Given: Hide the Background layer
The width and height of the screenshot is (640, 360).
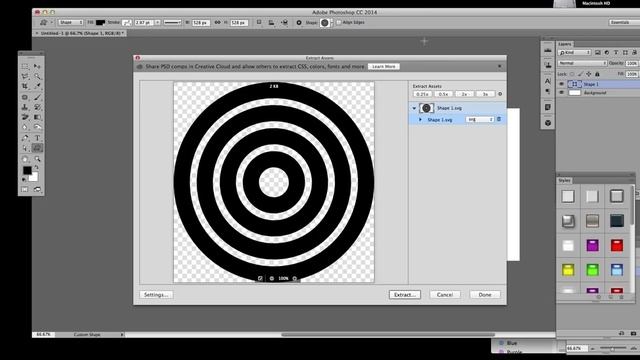Looking at the screenshot, I should pos(562,93).
